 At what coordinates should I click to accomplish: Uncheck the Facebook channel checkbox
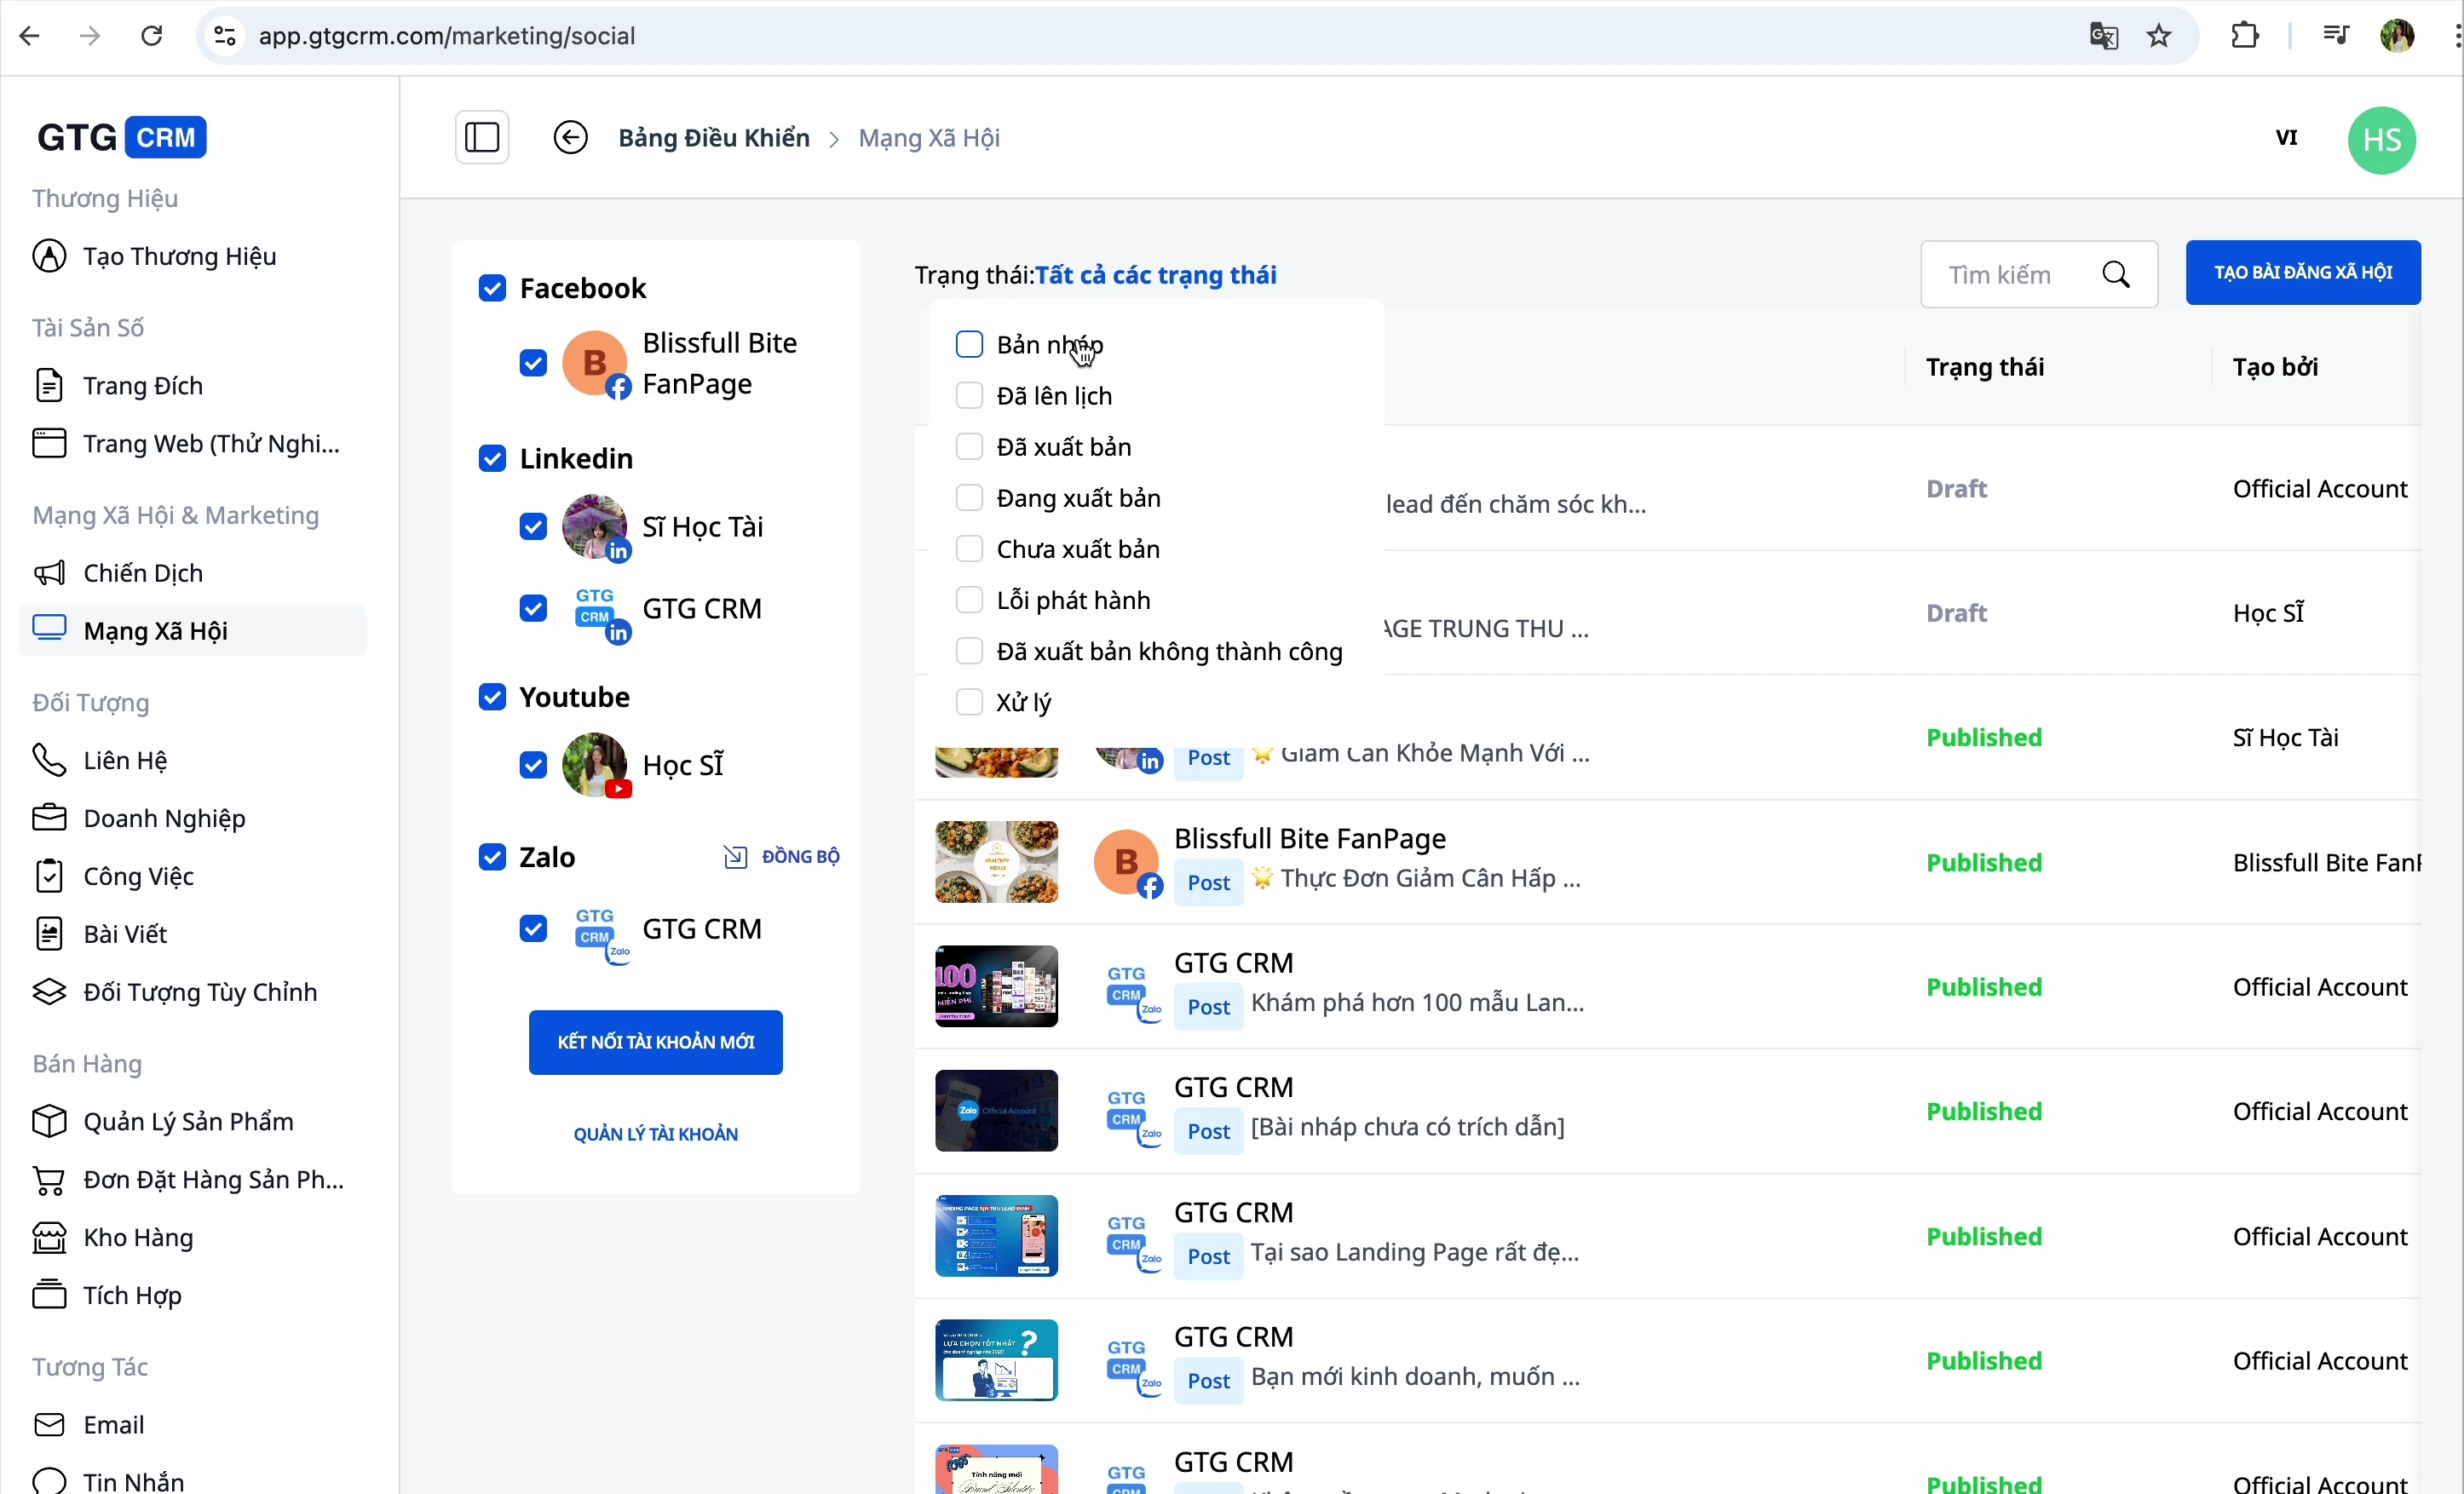(x=493, y=288)
